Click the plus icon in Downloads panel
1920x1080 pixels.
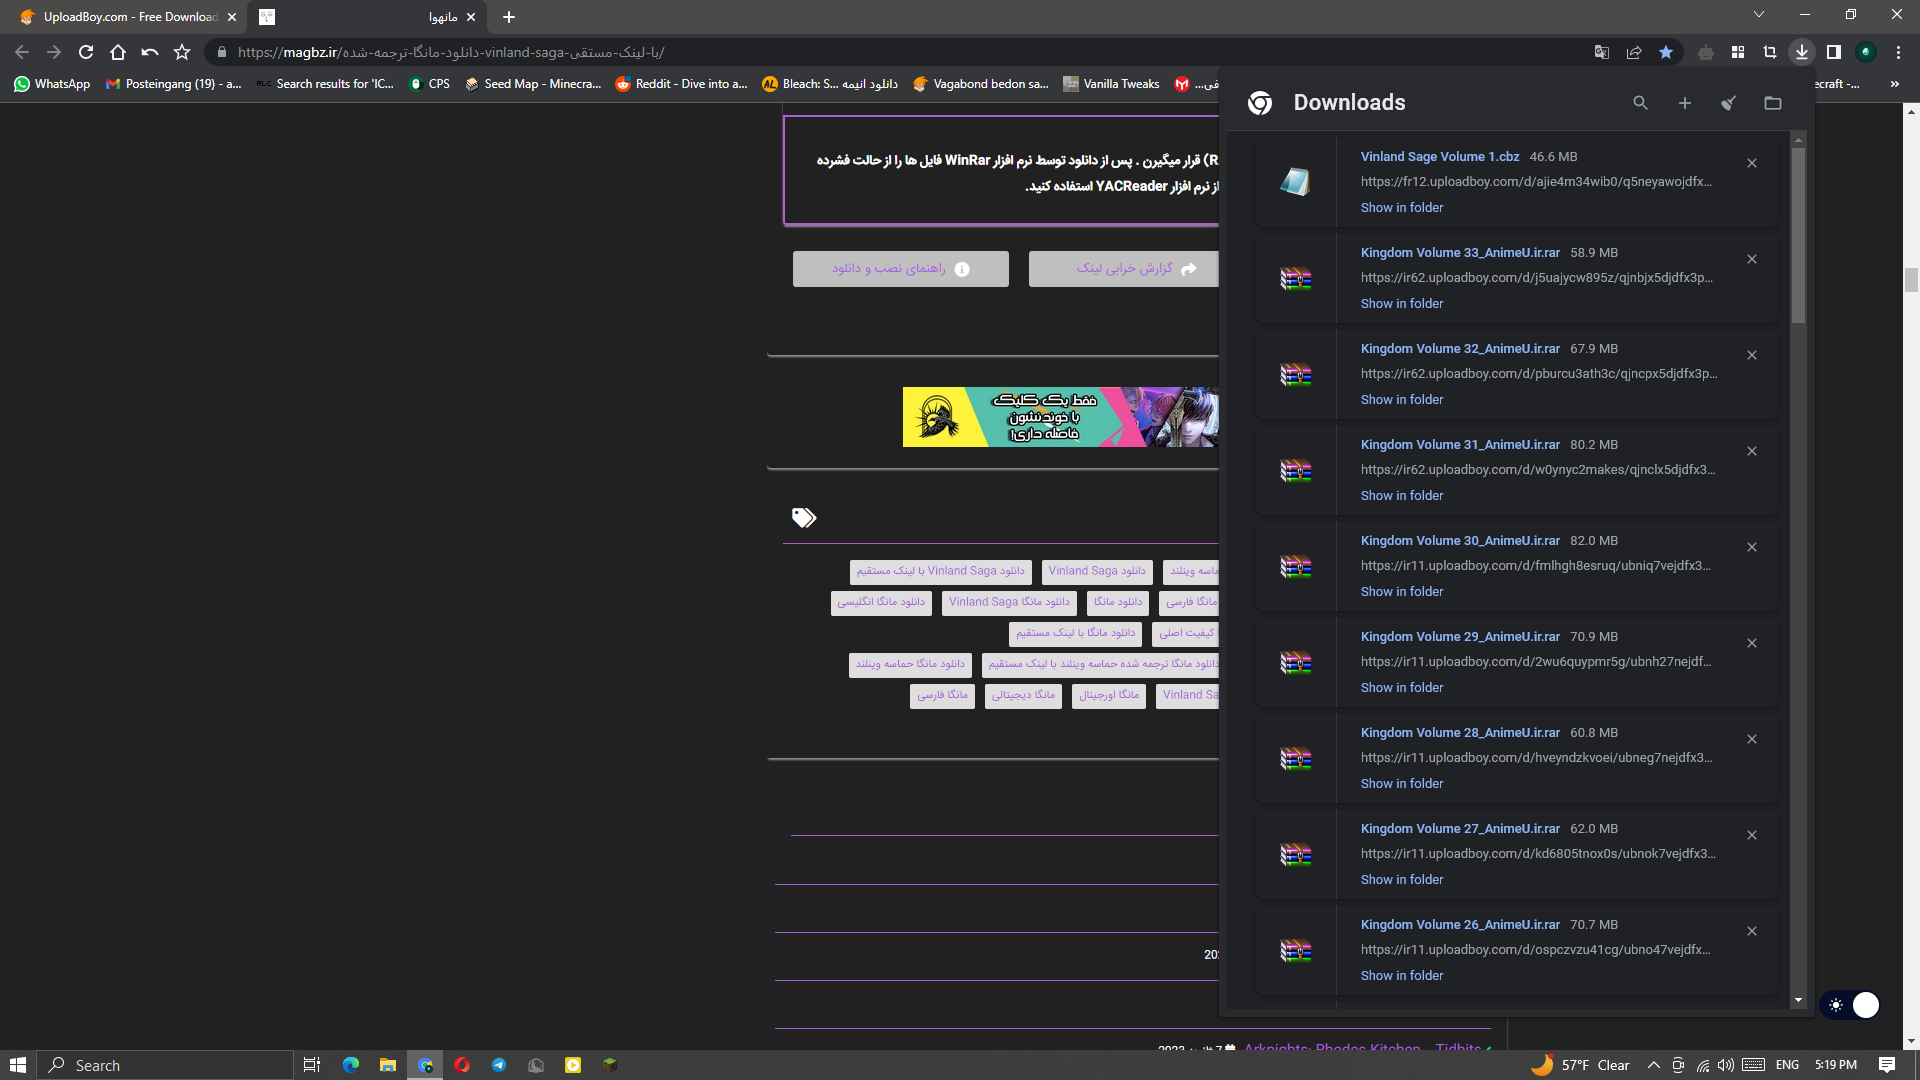pyautogui.click(x=1684, y=103)
